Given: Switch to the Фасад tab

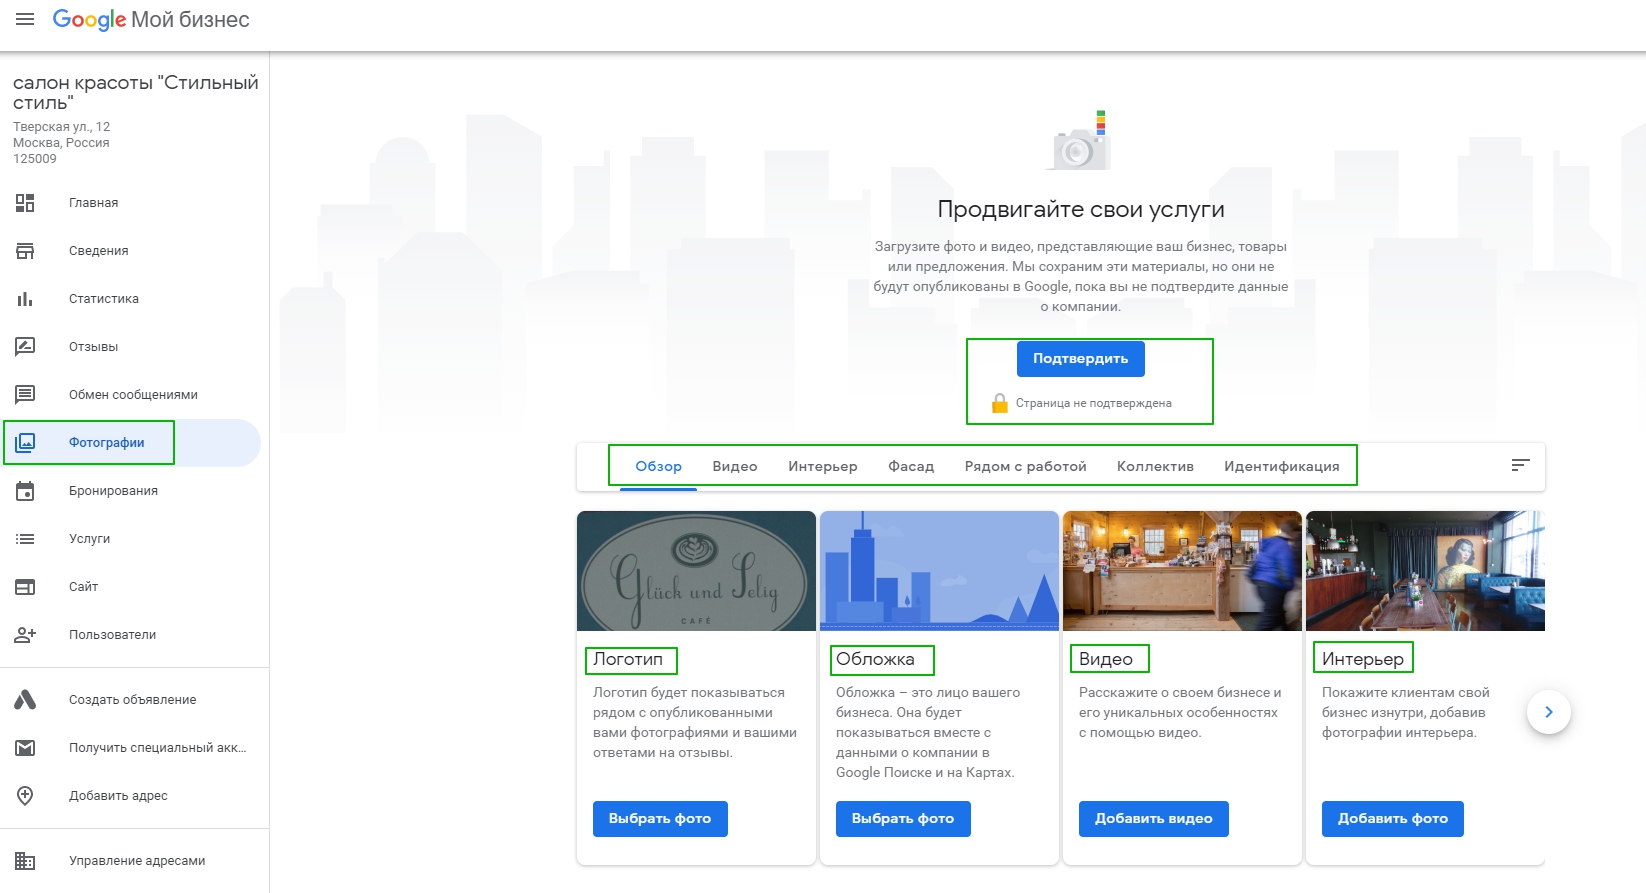Looking at the screenshot, I should [x=910, y=466].
